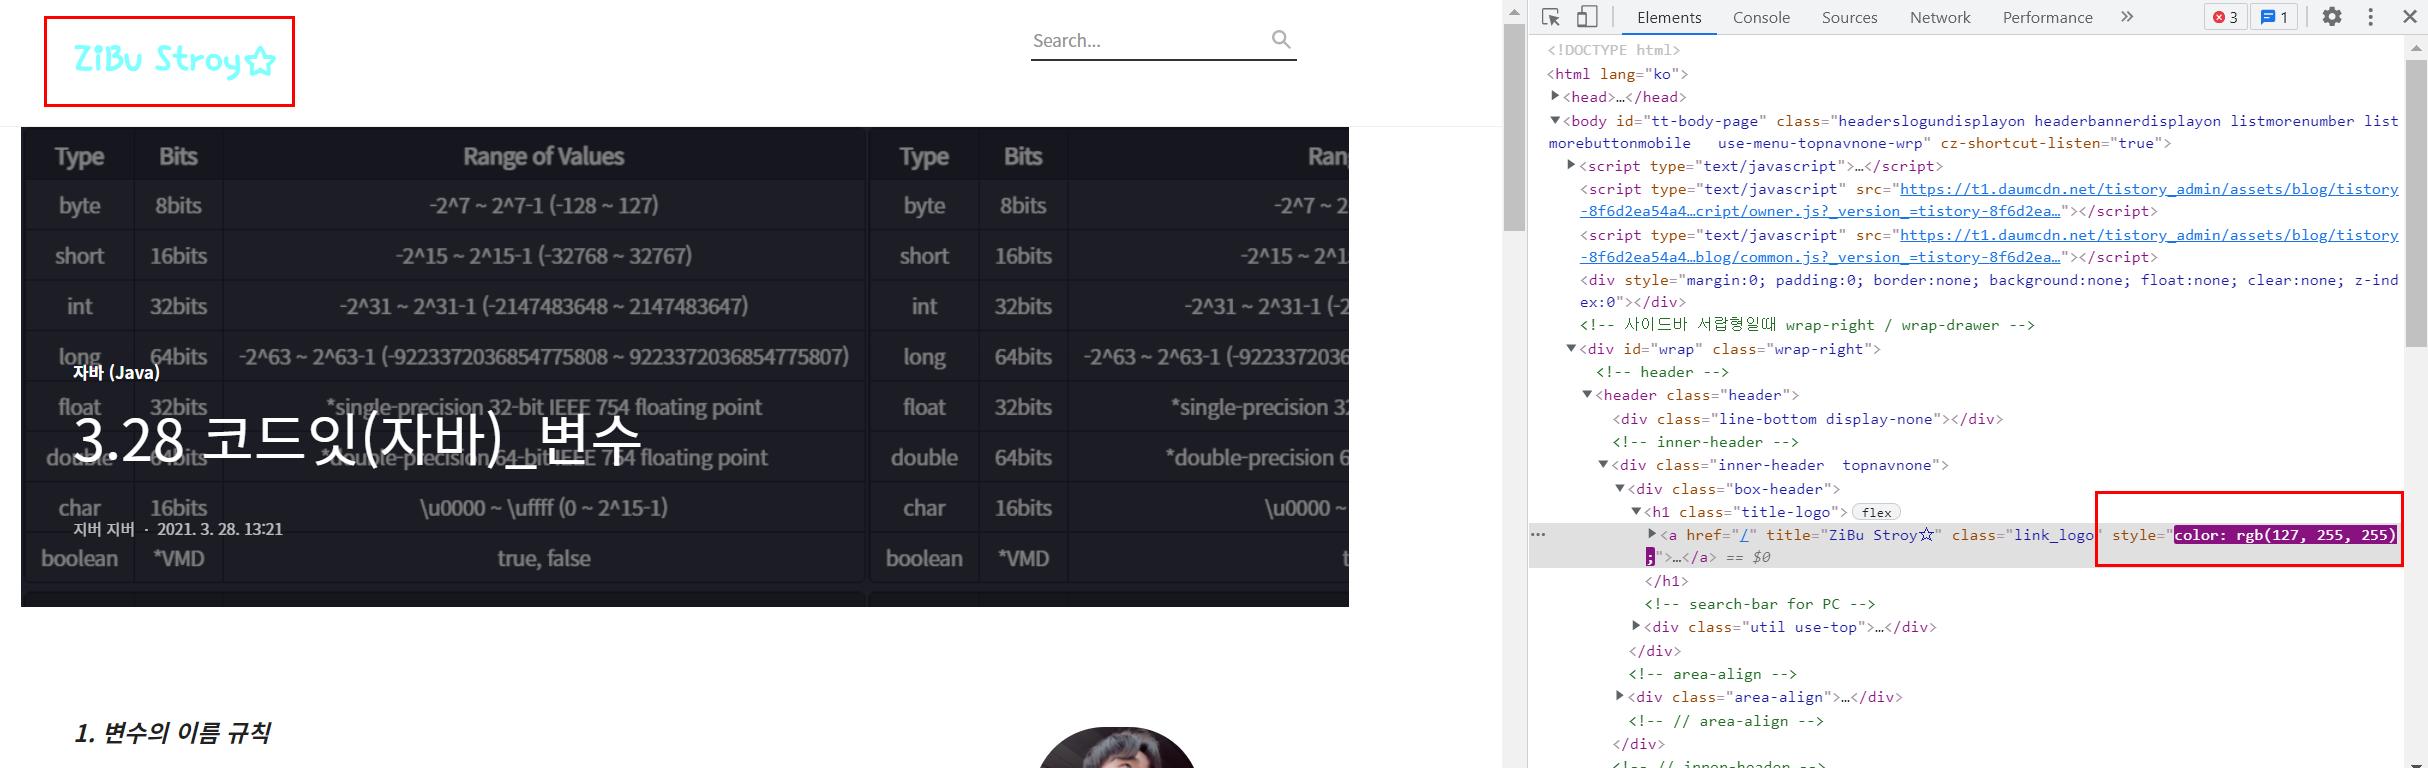Viewport: 2428px width, 768px height.
Task: Click the author profile photo thumbnail
Action: pos(1116,748)
